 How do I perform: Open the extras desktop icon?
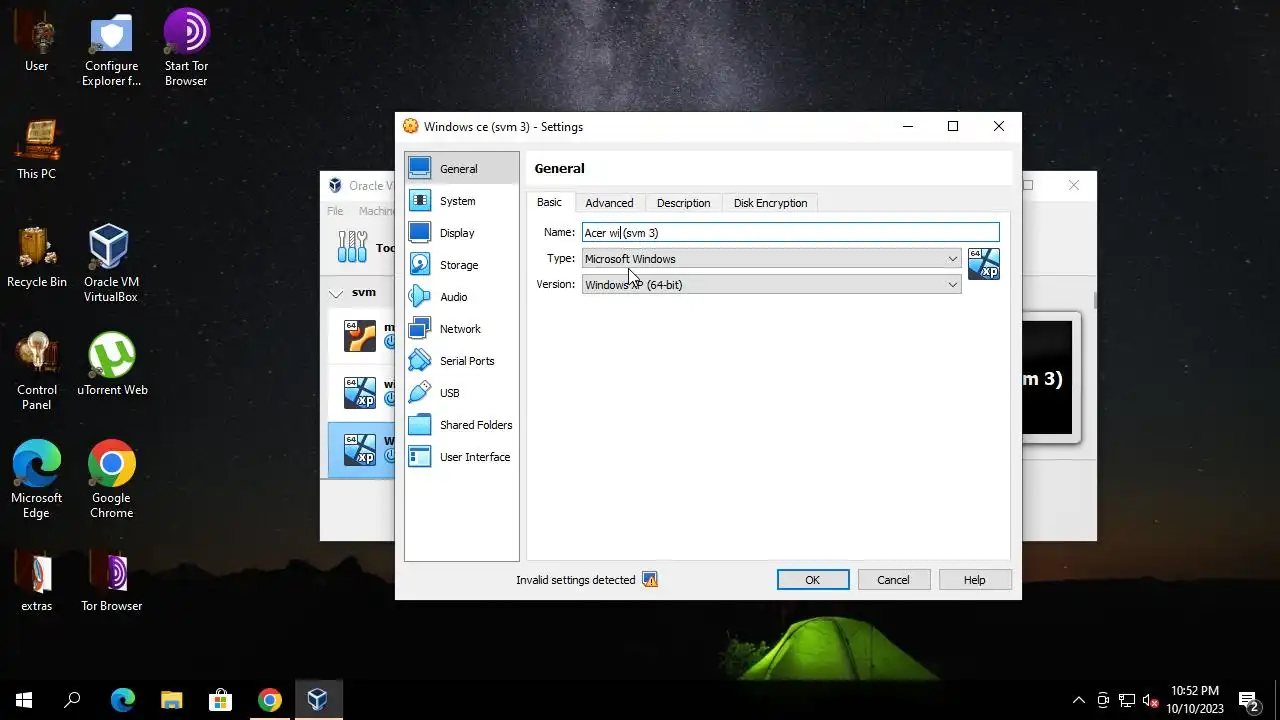[x=37, y=582]
